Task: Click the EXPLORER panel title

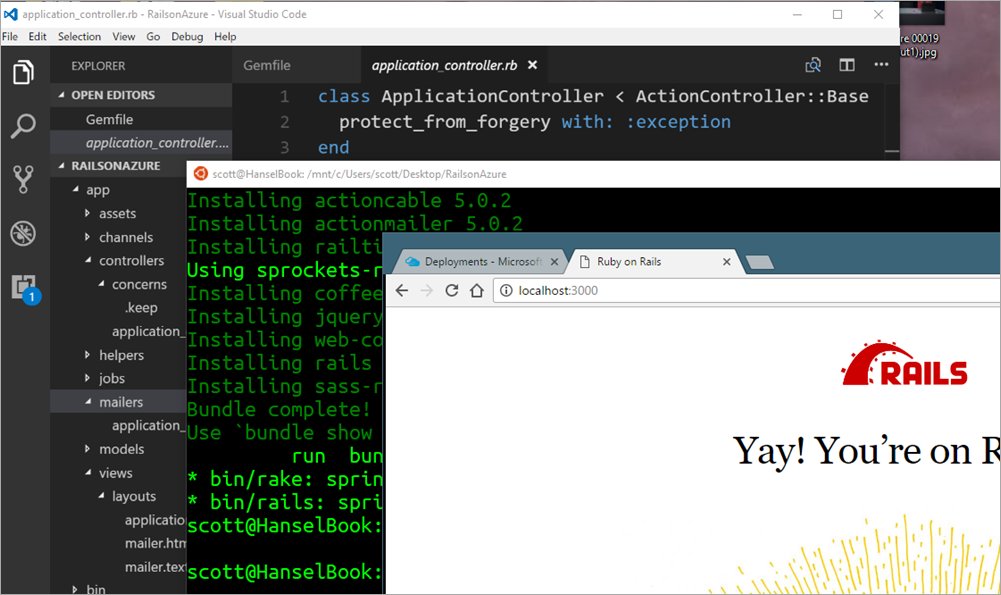Action: [98, 66]
